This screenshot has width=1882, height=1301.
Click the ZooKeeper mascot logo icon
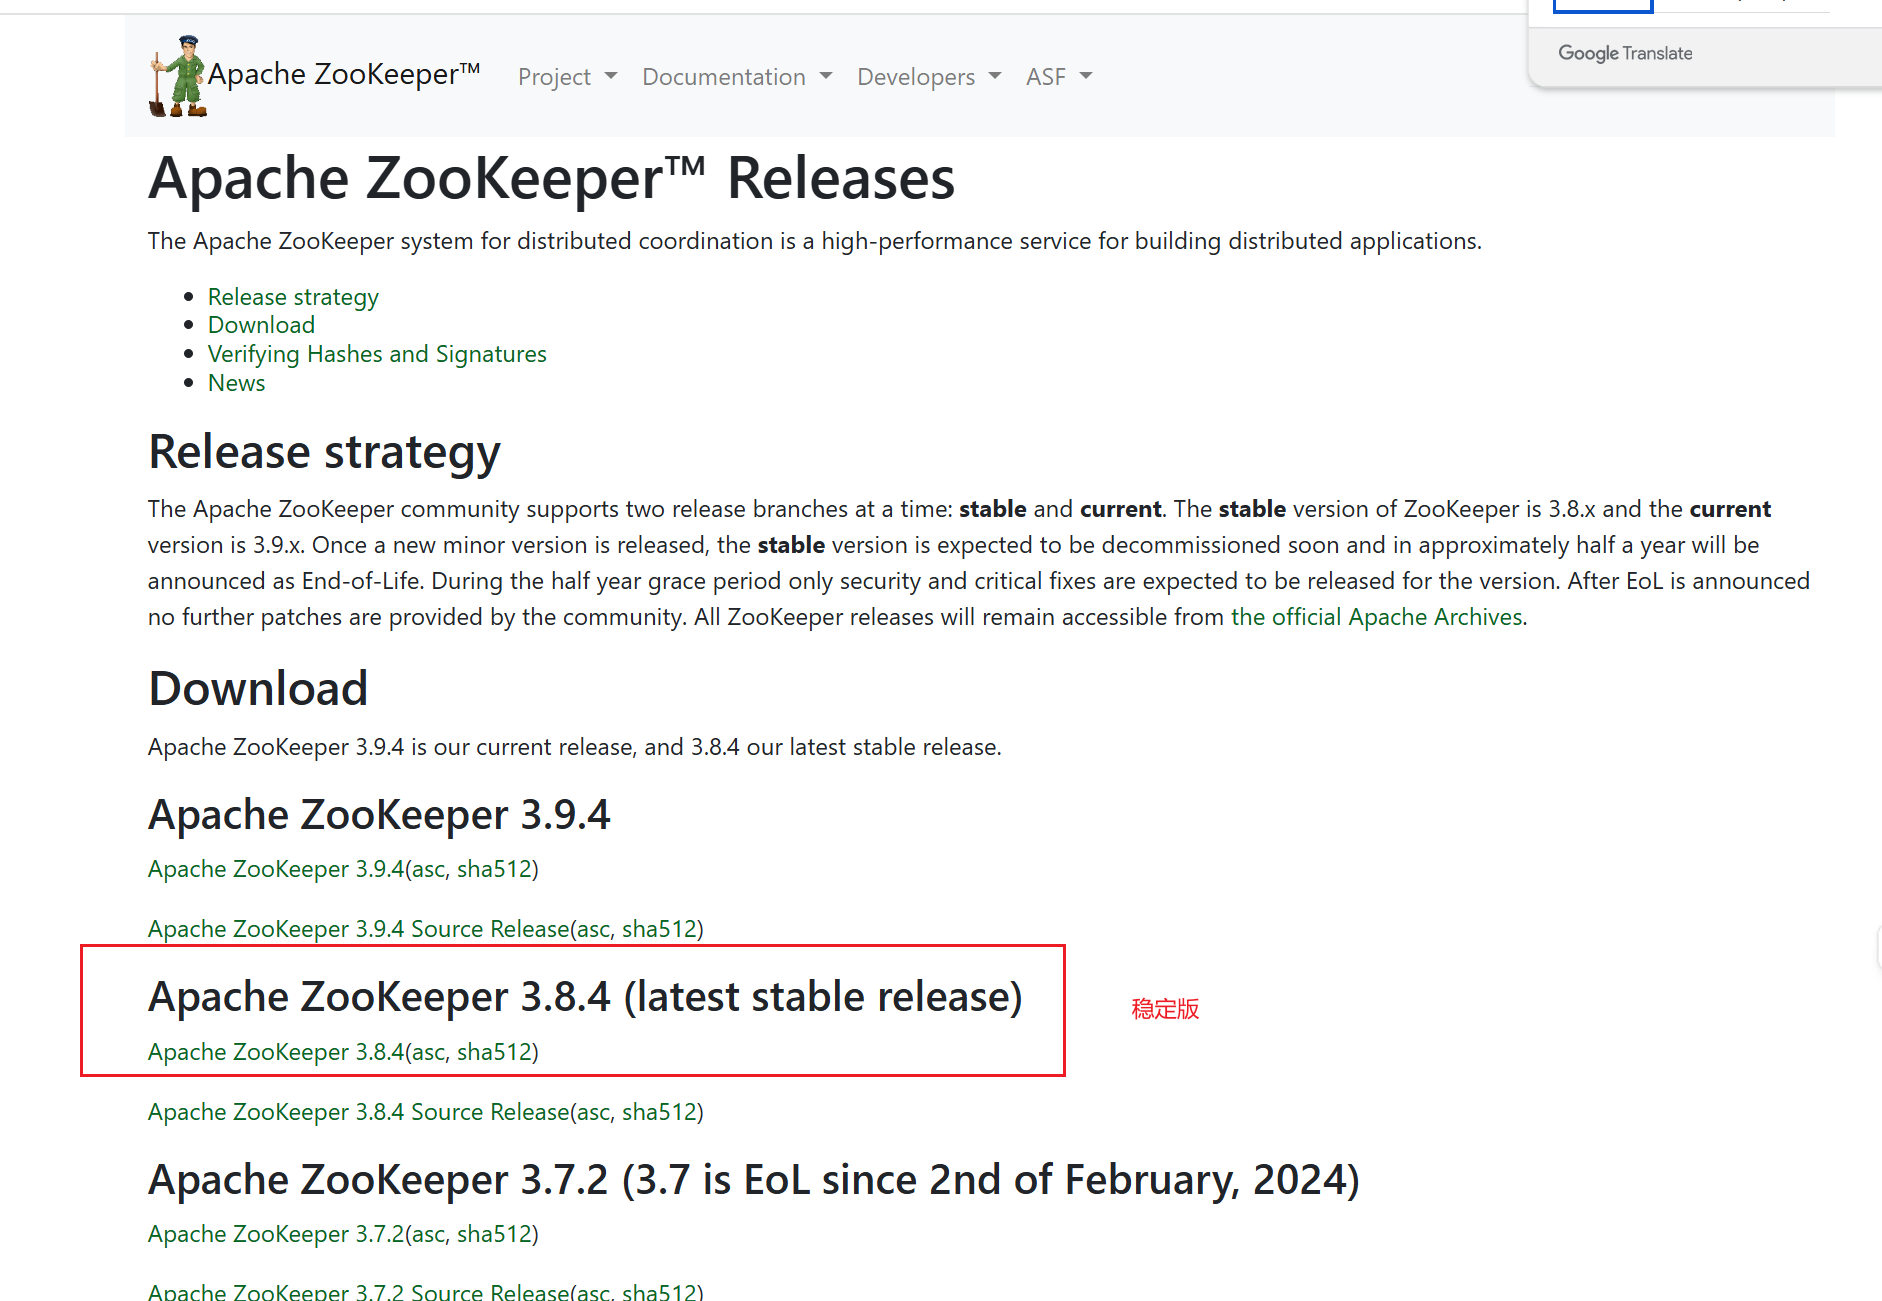tap(177, 76)
